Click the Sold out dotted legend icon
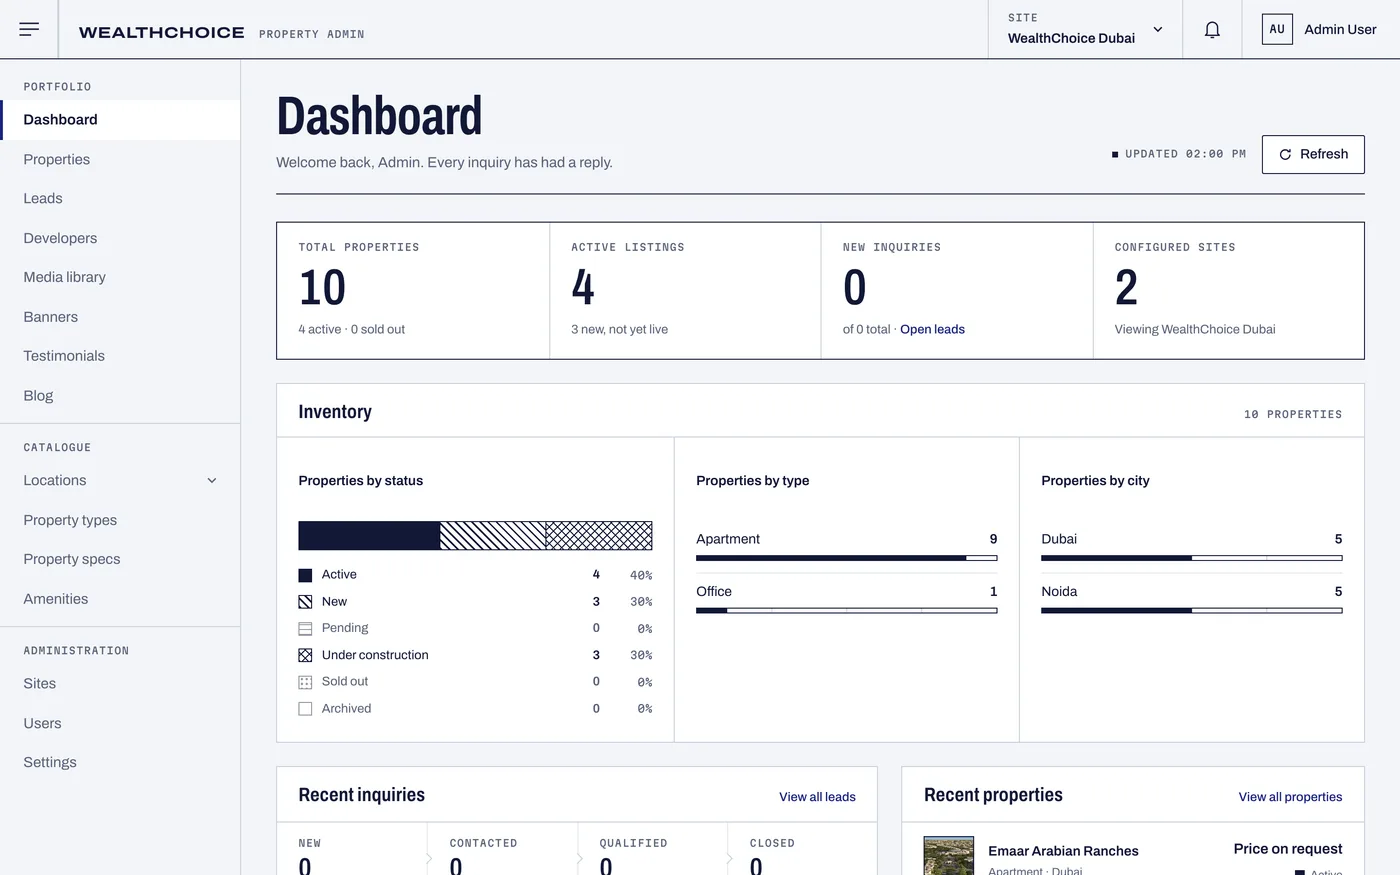The height and width of the screenshot is (875, 1400). click(x=305, y=682)
